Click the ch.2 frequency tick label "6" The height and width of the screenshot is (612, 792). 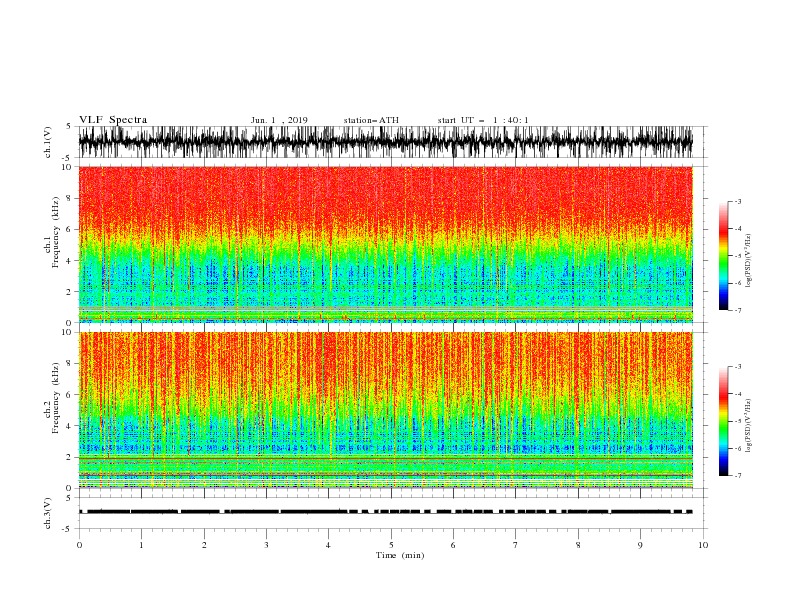tap(69, 395)
